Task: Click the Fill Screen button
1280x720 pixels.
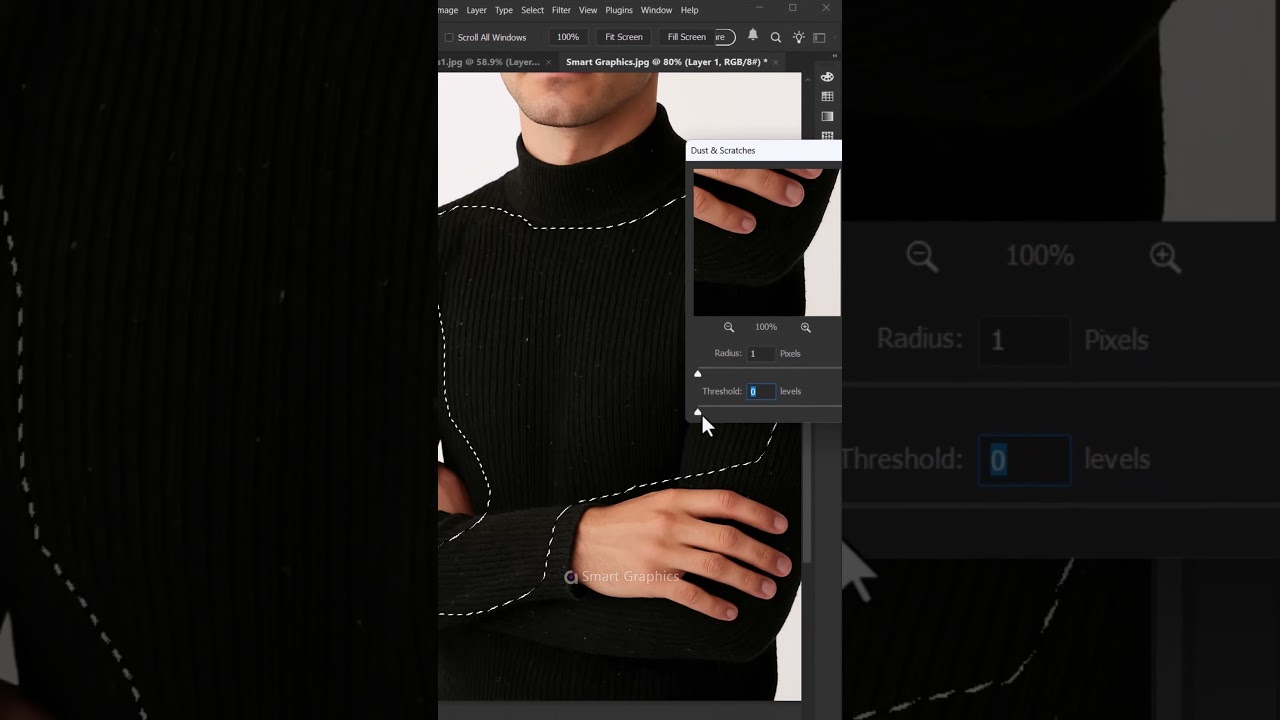Action: (x=686, y=37)
